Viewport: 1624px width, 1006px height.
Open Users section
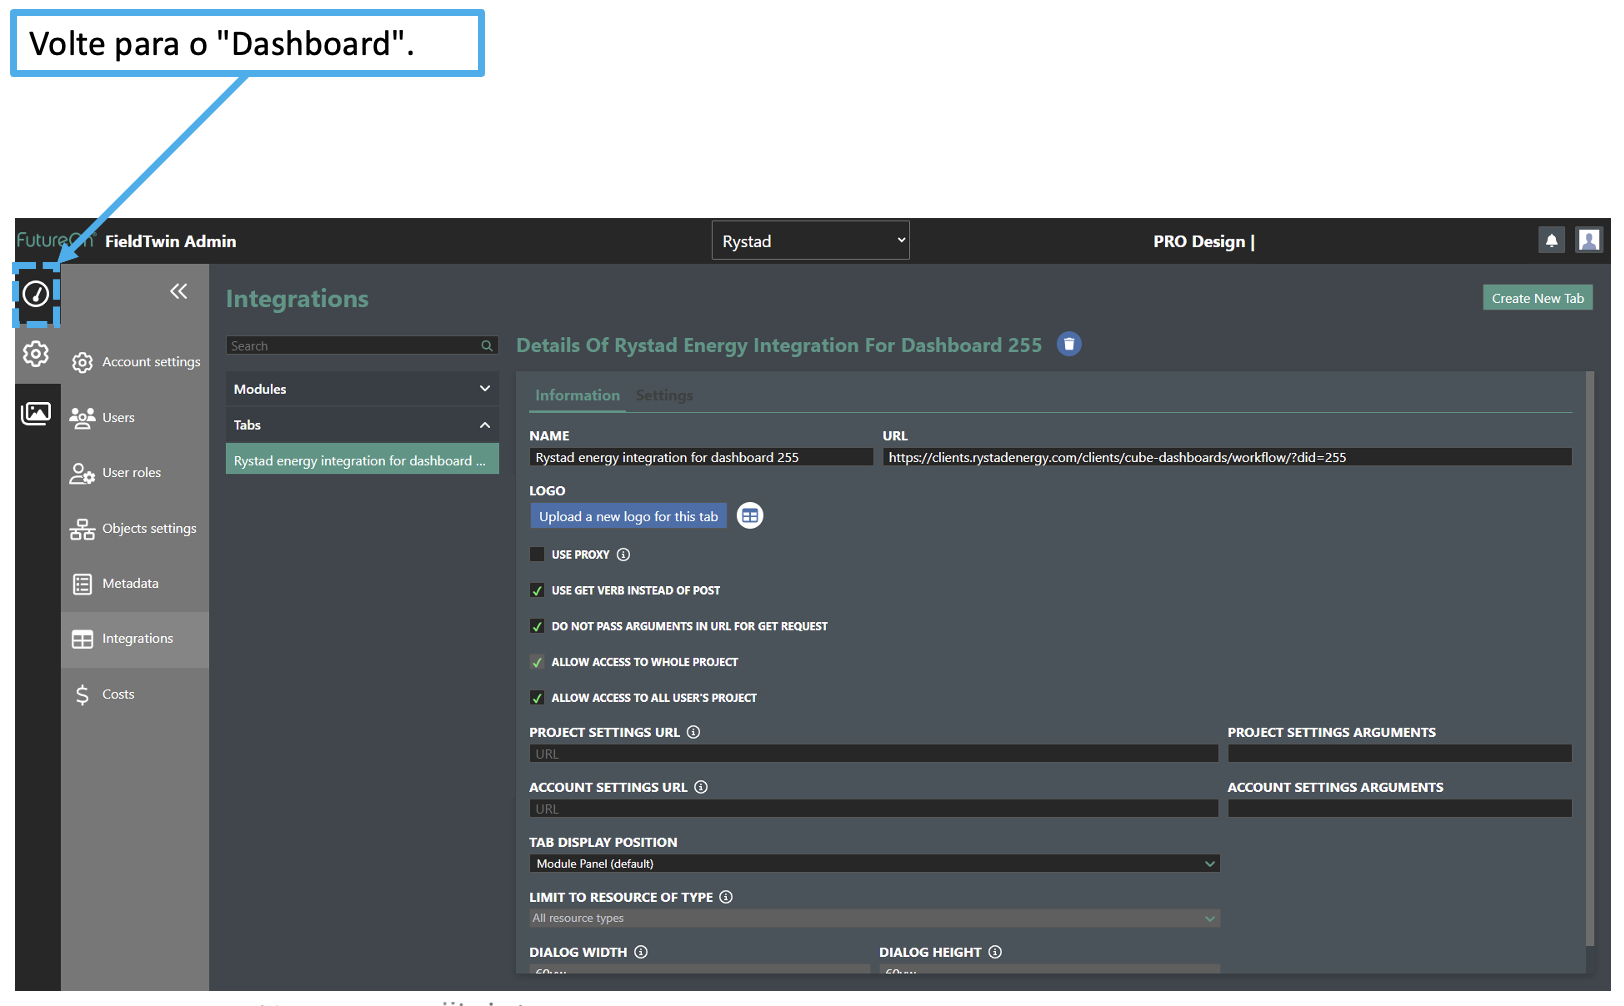click(135, 418)
